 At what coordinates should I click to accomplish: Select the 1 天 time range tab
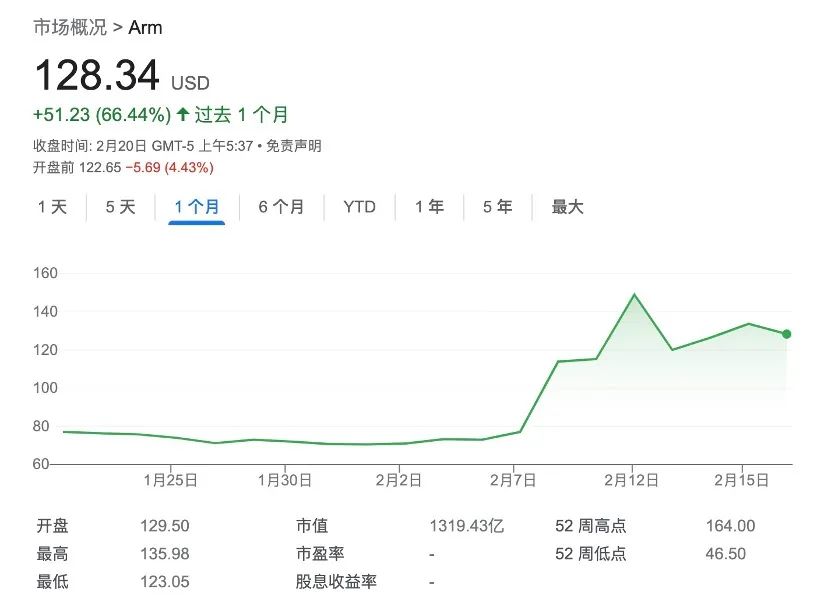53,206
